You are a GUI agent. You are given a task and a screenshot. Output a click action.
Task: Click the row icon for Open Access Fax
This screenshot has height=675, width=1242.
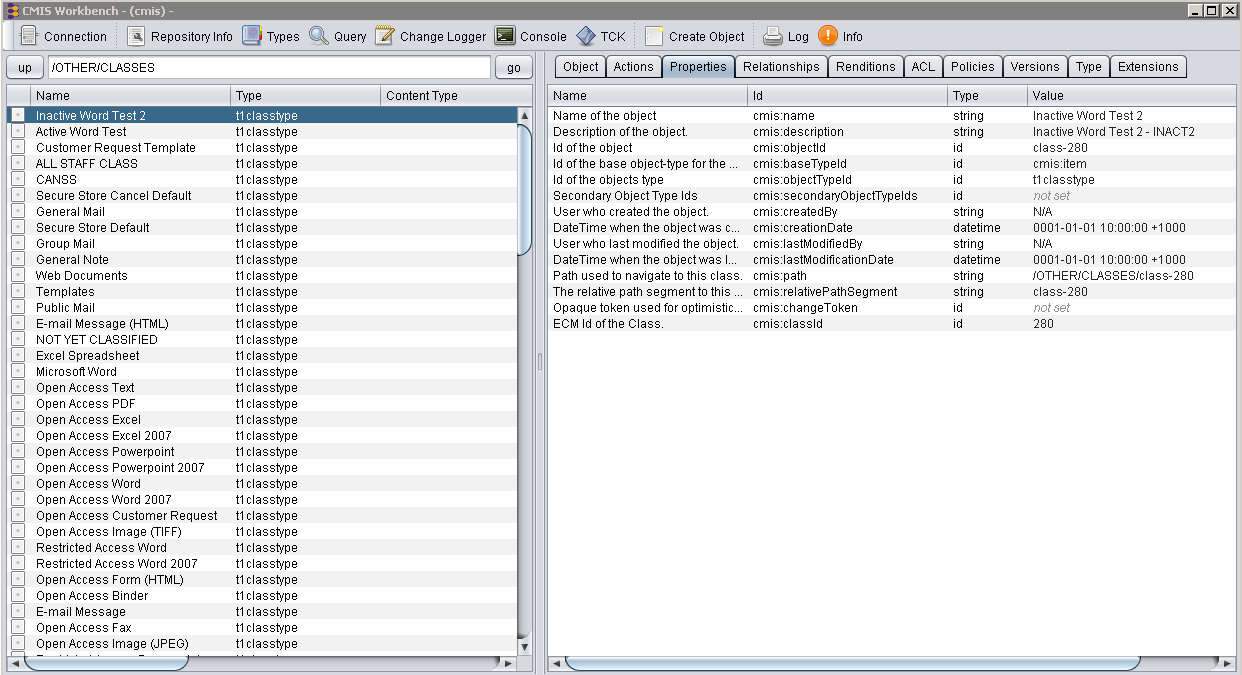point(18,627)
